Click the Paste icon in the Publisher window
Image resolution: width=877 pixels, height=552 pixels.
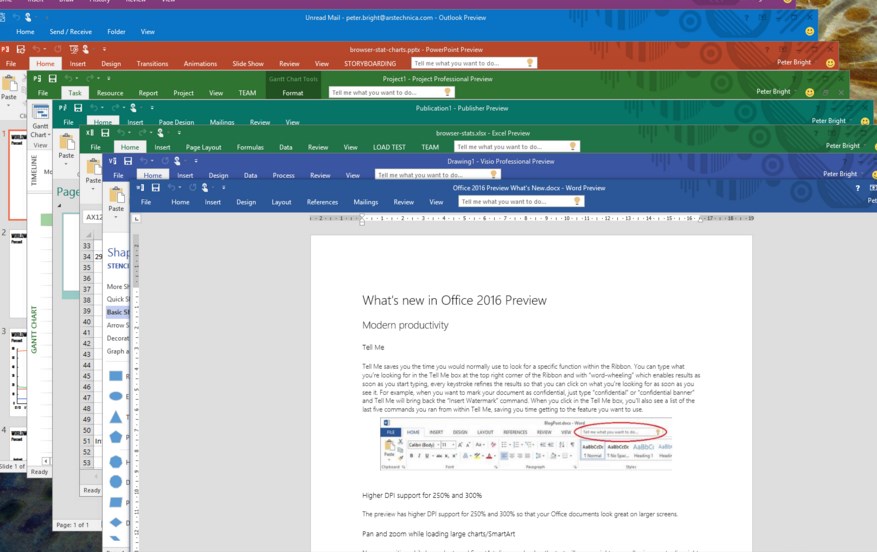pyautogui.click(x=67, y=142)
